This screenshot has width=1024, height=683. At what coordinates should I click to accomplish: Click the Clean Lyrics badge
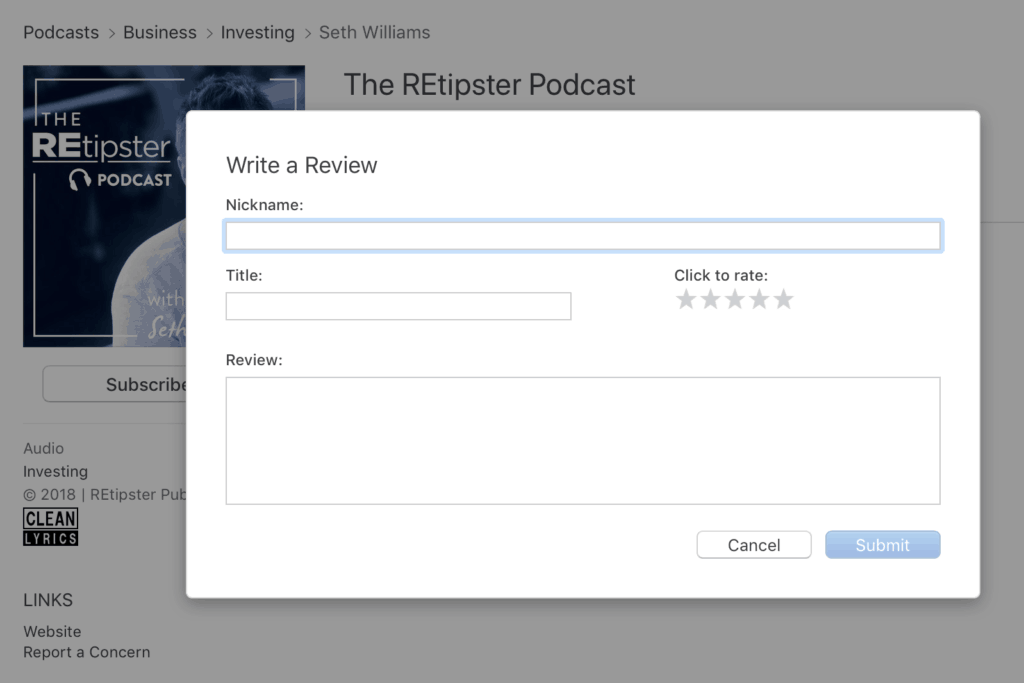point(51,526)
